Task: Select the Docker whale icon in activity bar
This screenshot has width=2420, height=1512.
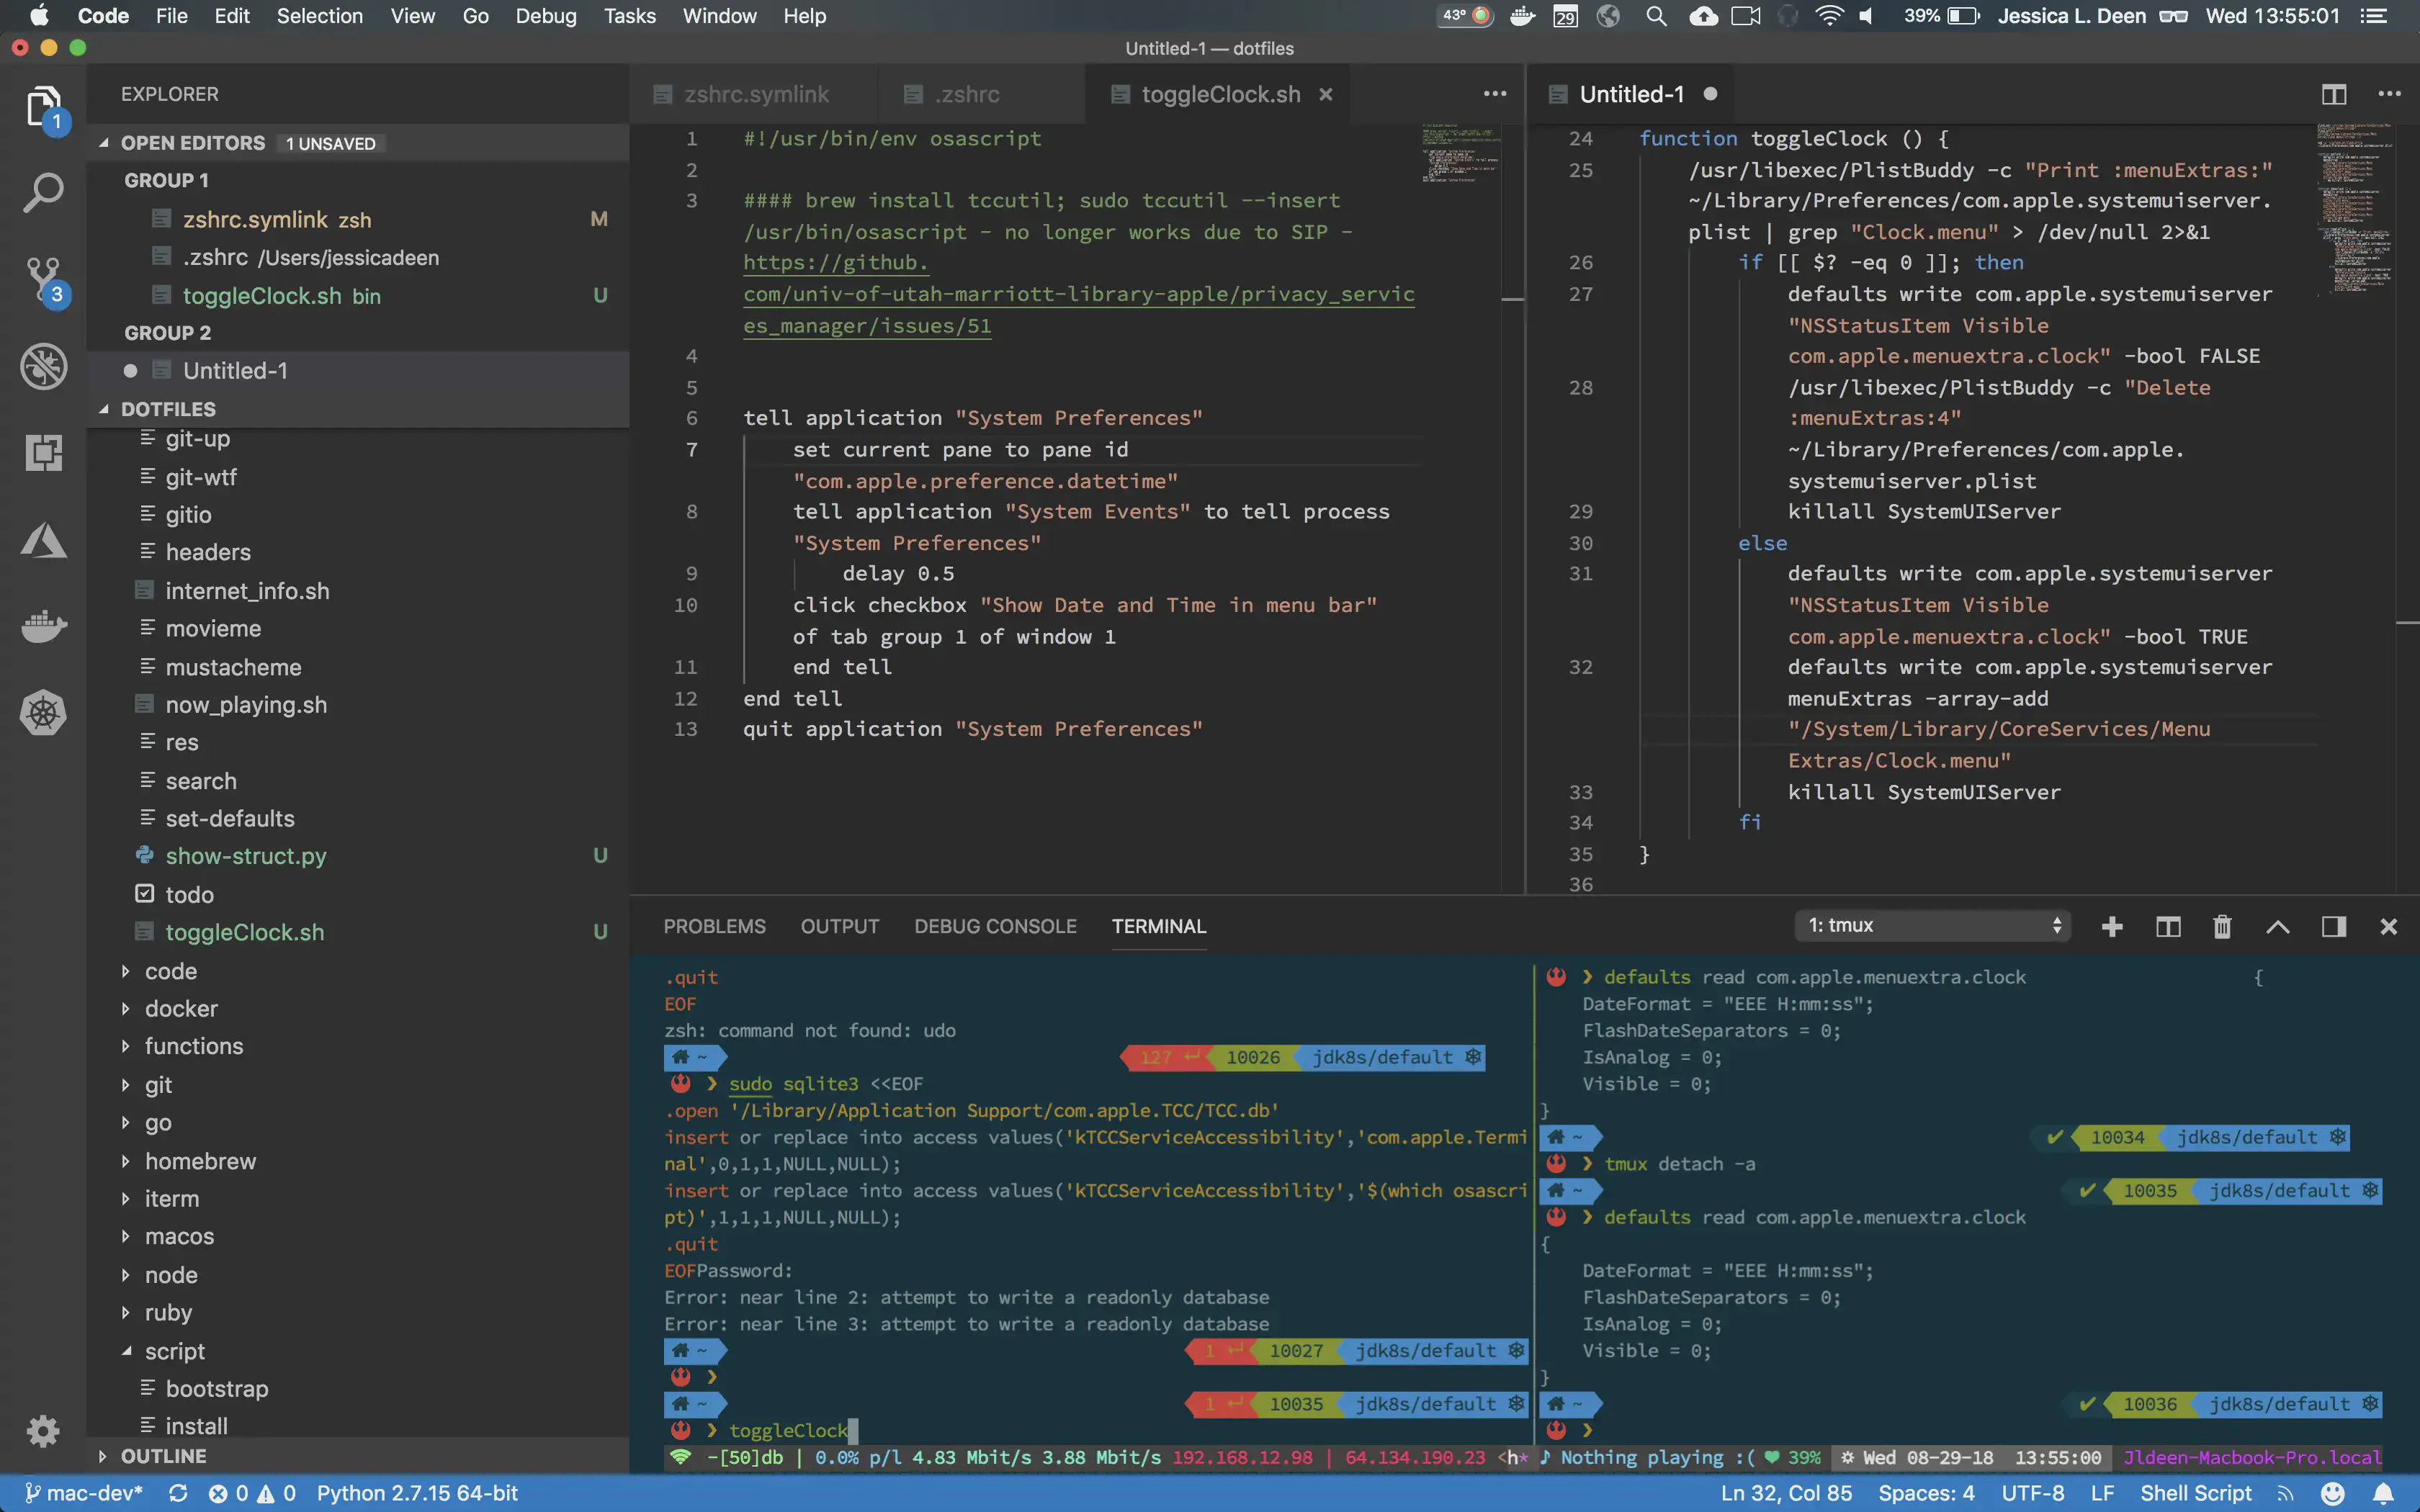Action: click(44, 627)
